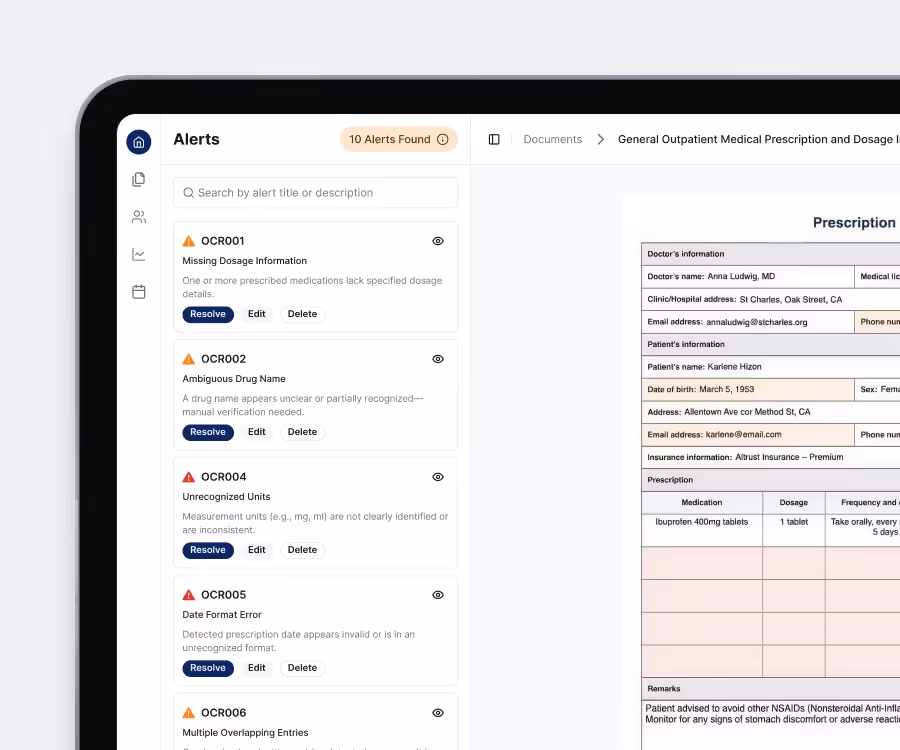Toggle eye visibility for OCR005 alert
900x750 pixels.
pos(438,595)
